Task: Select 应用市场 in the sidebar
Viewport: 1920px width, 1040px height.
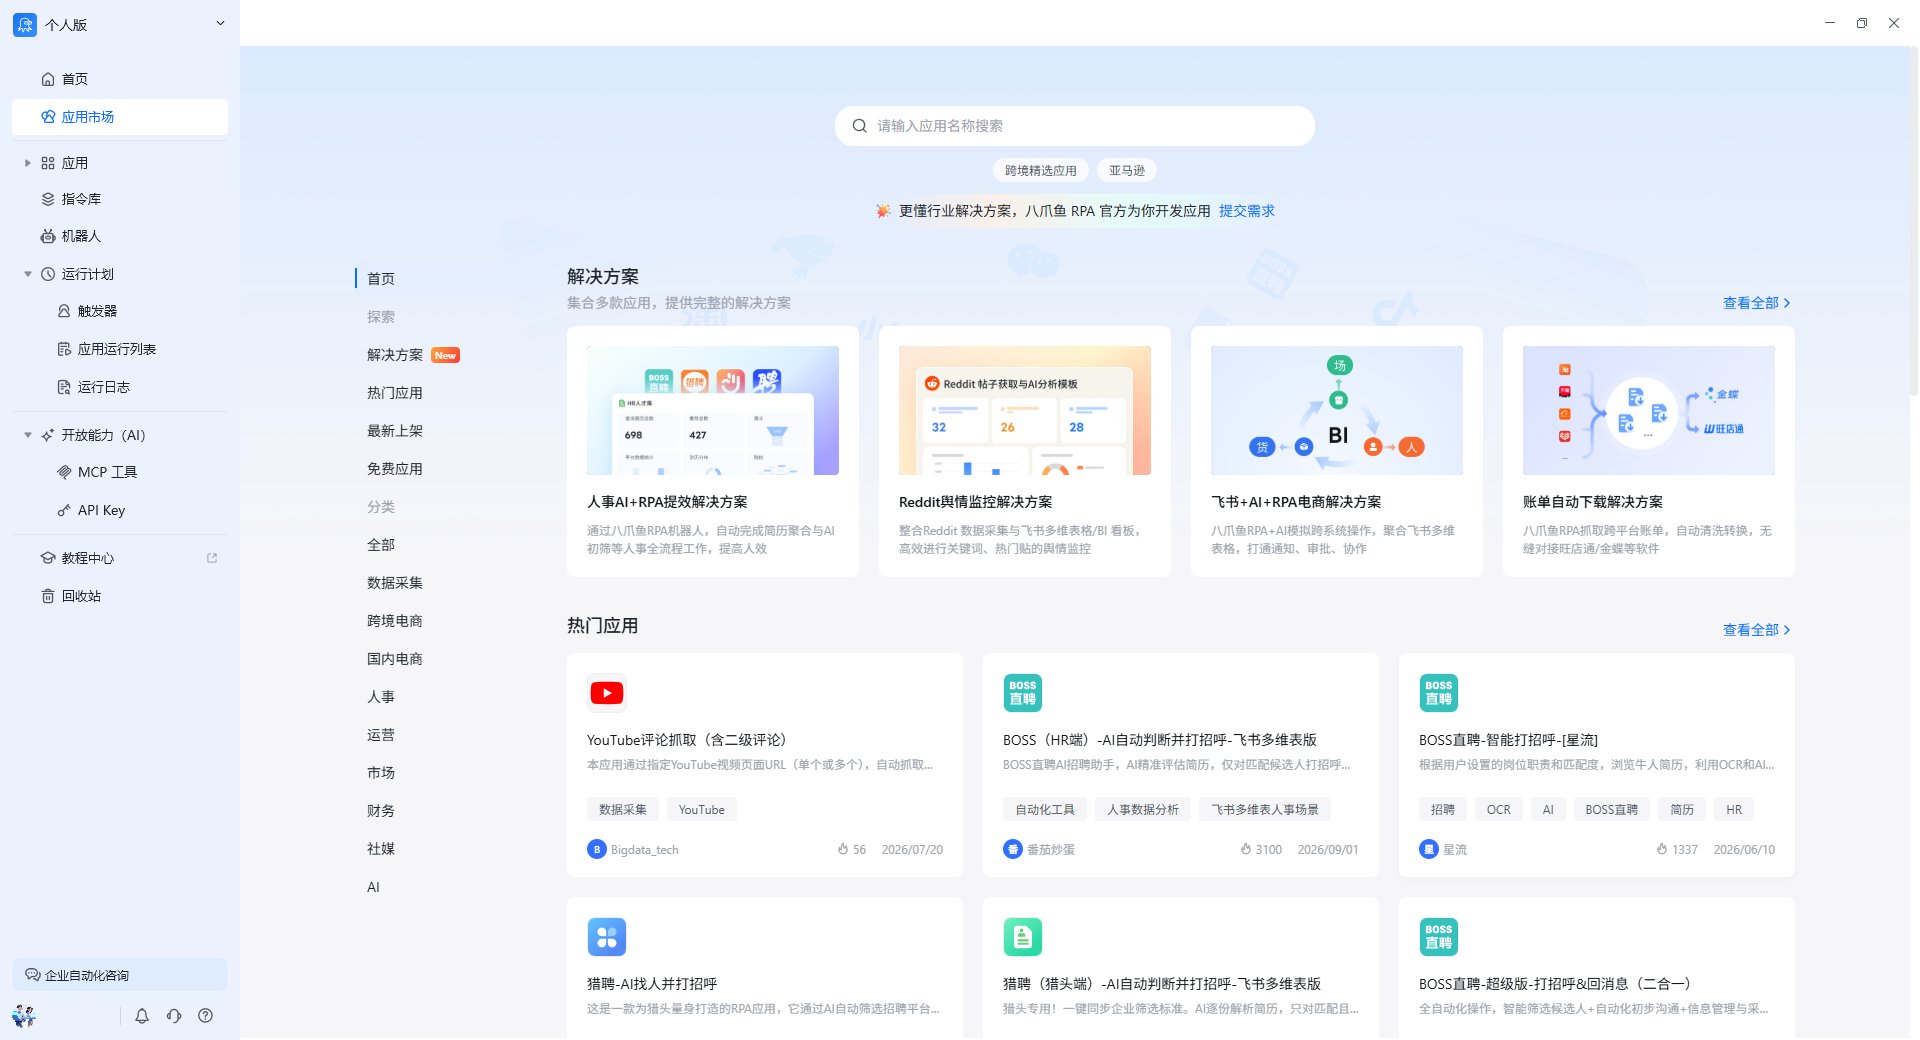Action: click(x=120, y=117)
